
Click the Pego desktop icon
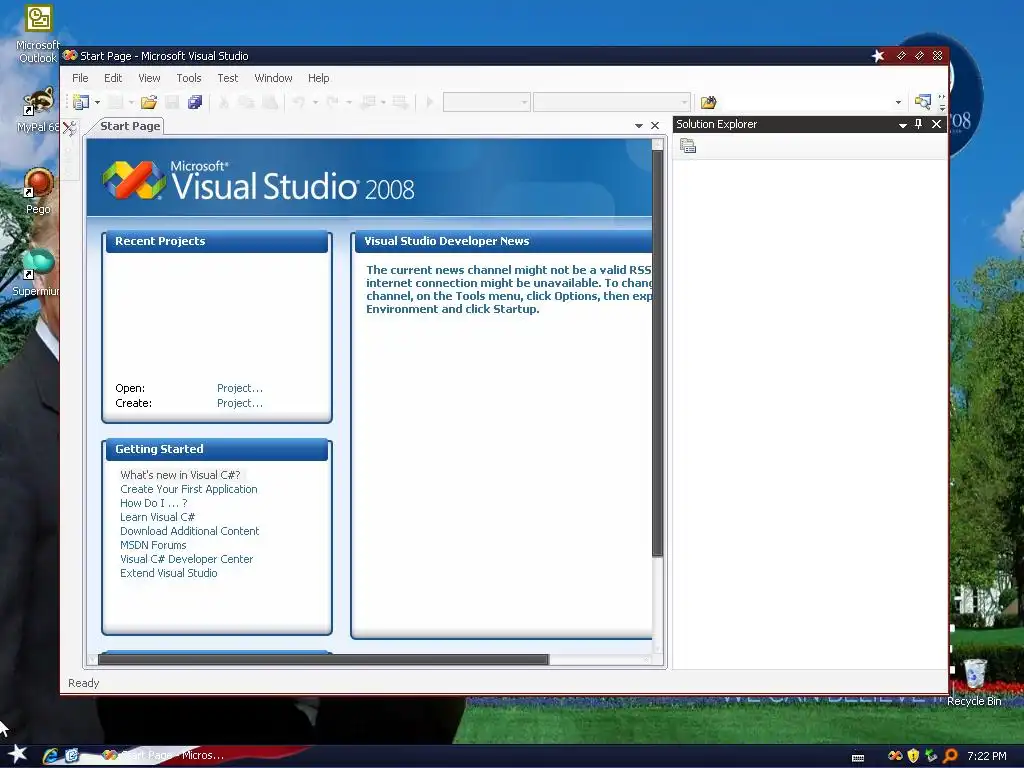(x=38, y=191)
